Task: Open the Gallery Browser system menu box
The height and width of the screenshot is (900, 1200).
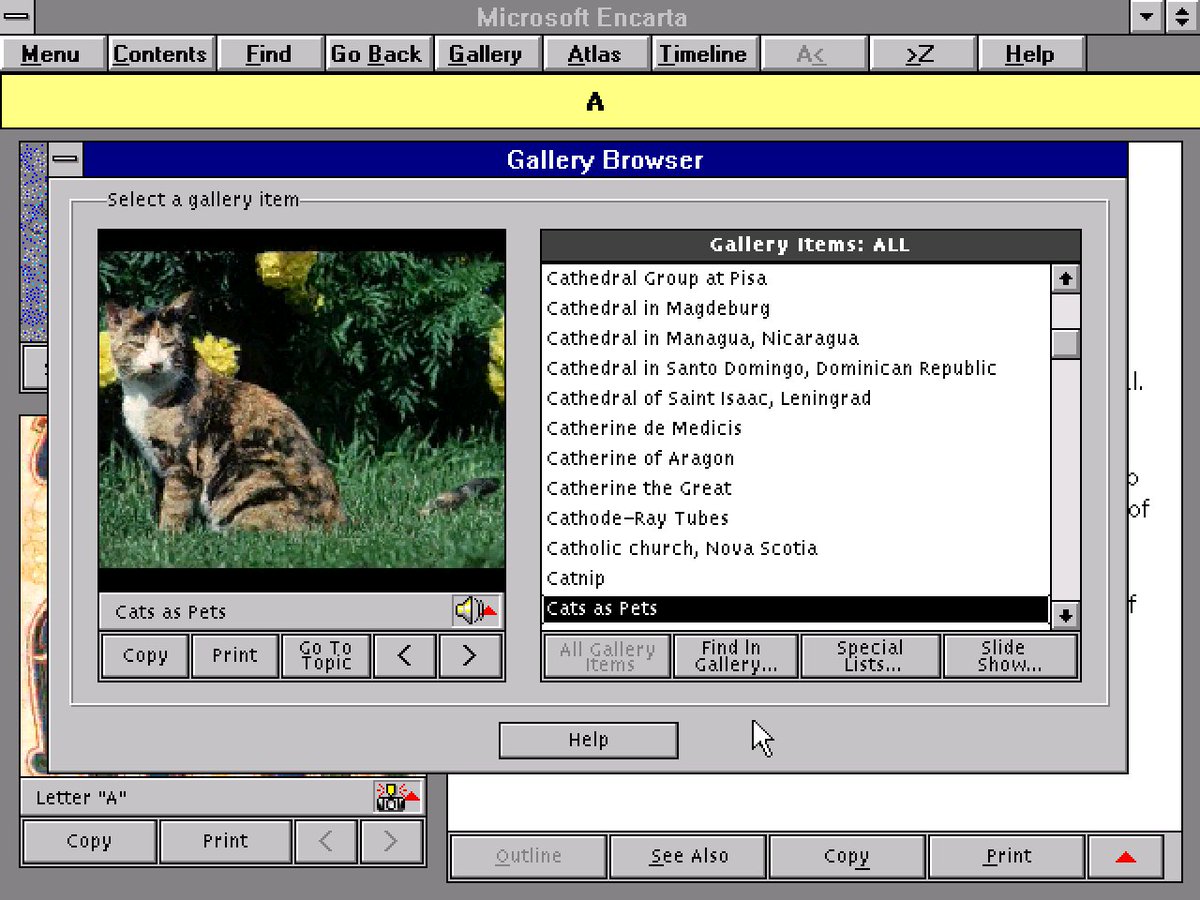Action: click(66, 159)
